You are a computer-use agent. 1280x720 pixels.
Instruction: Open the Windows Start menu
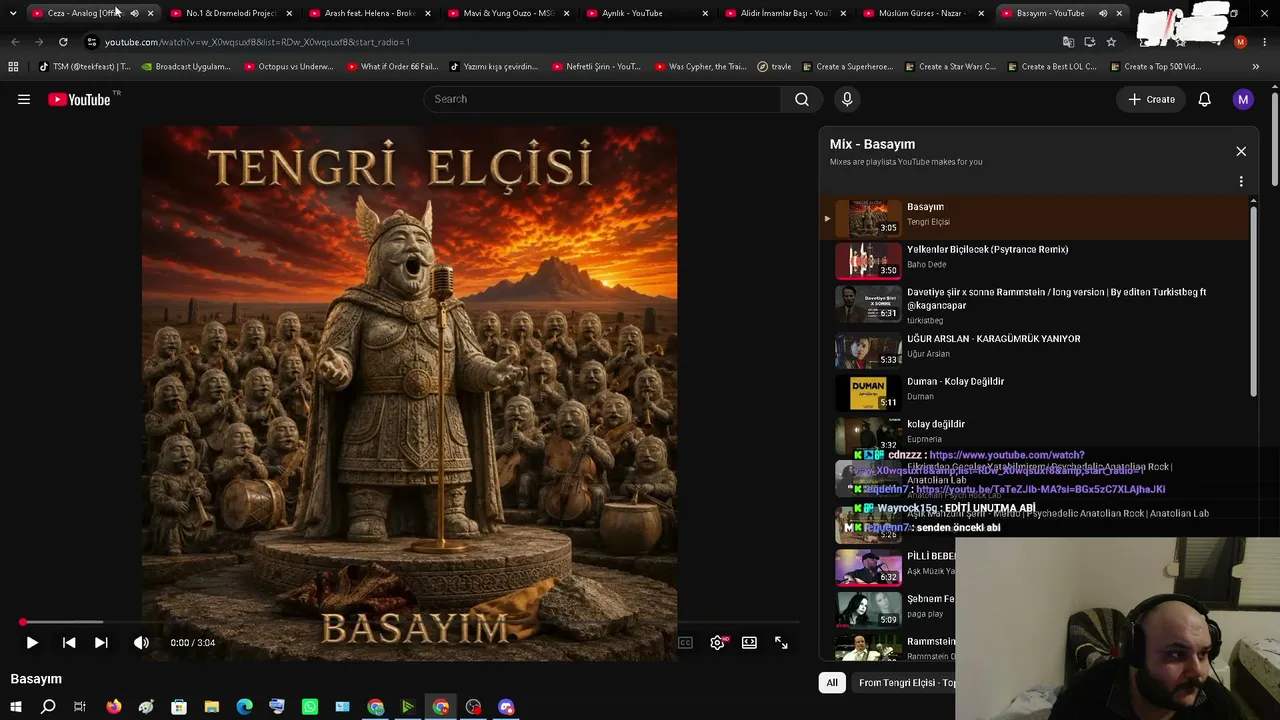(x=15, y=707)
